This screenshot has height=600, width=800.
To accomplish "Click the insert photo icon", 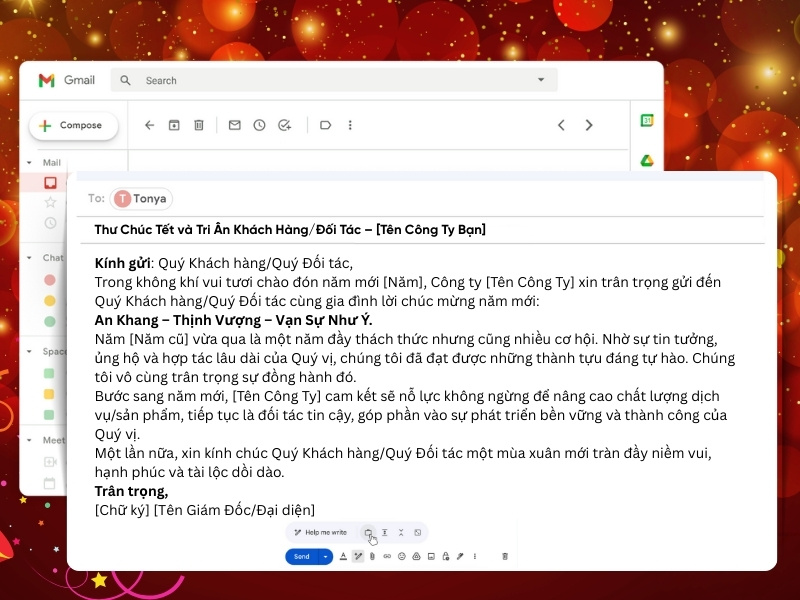I will click(431, 556).
